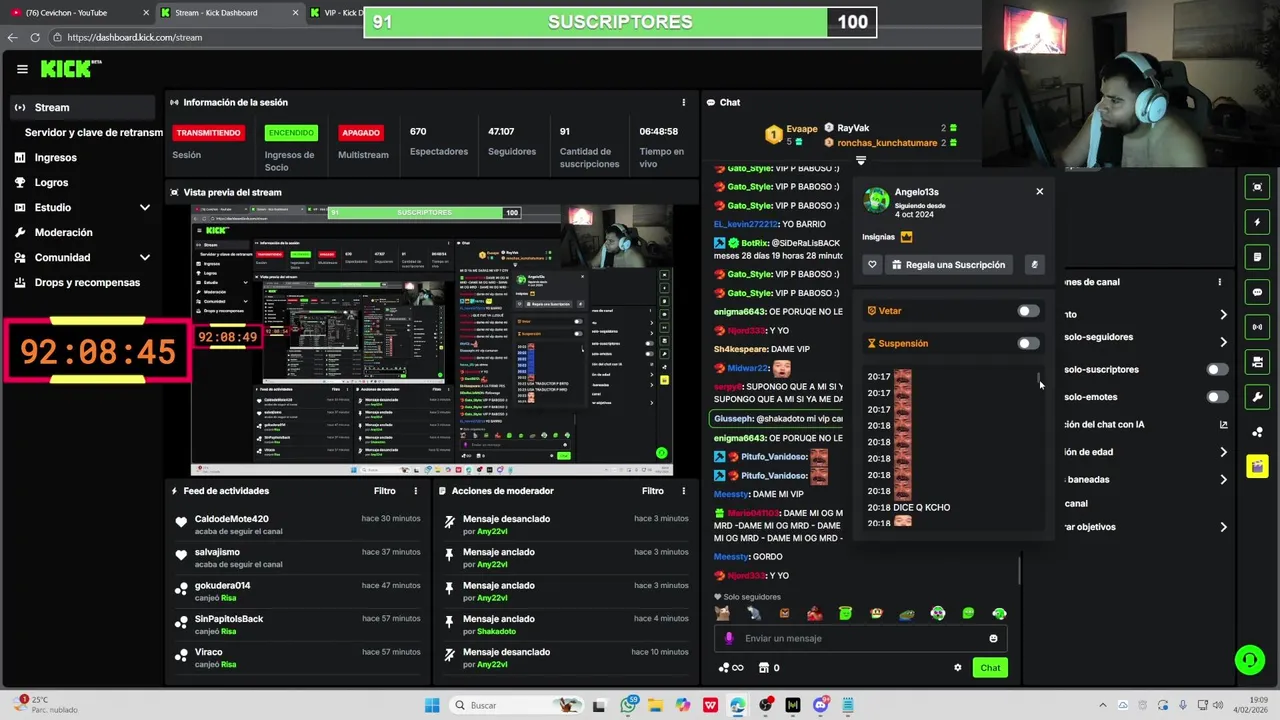The height and width of the screenshot is (720, 1280).
Task: Open the hamburger menu beside the Kick logo
Action: [22, 69]
